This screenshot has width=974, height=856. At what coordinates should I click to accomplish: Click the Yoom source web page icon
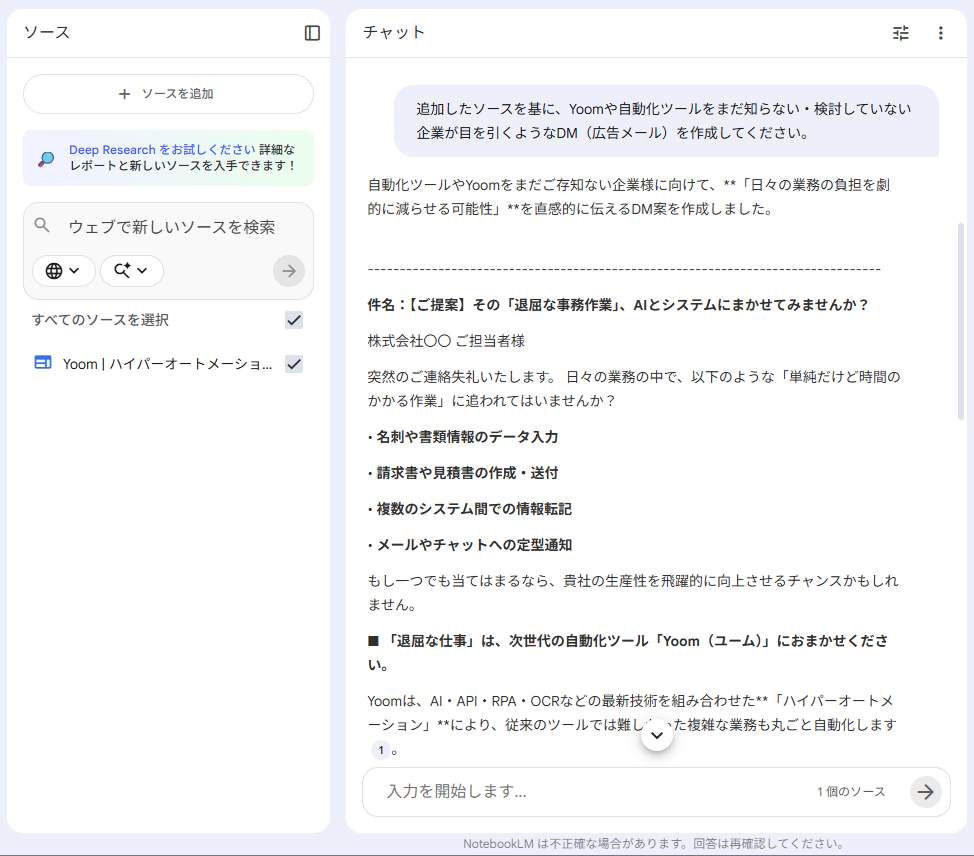43,364
